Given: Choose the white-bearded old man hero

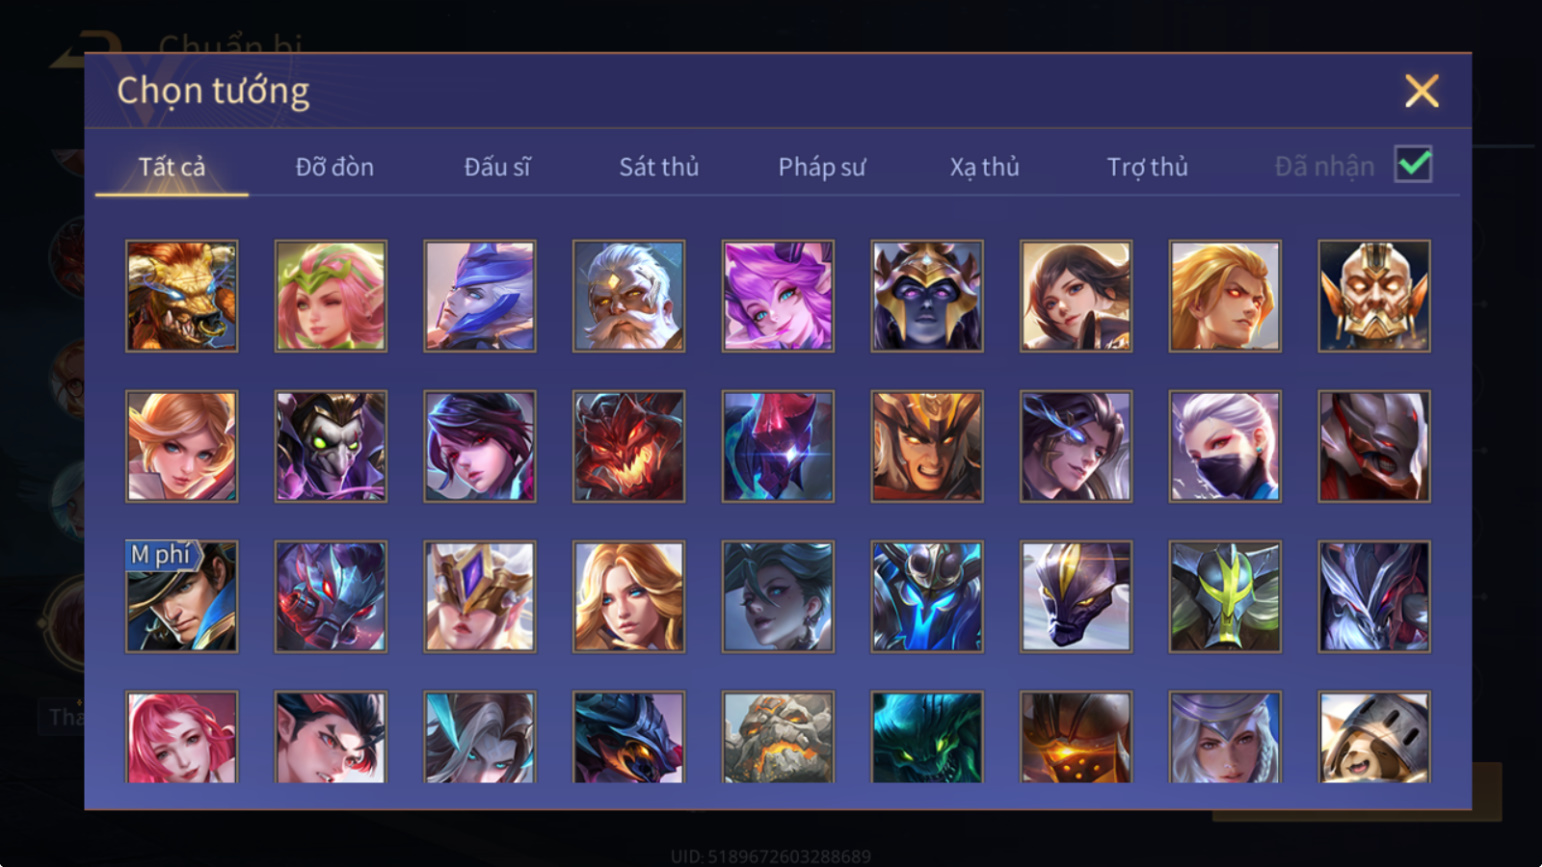Looking at the screenshot, I should click(629, 296).
